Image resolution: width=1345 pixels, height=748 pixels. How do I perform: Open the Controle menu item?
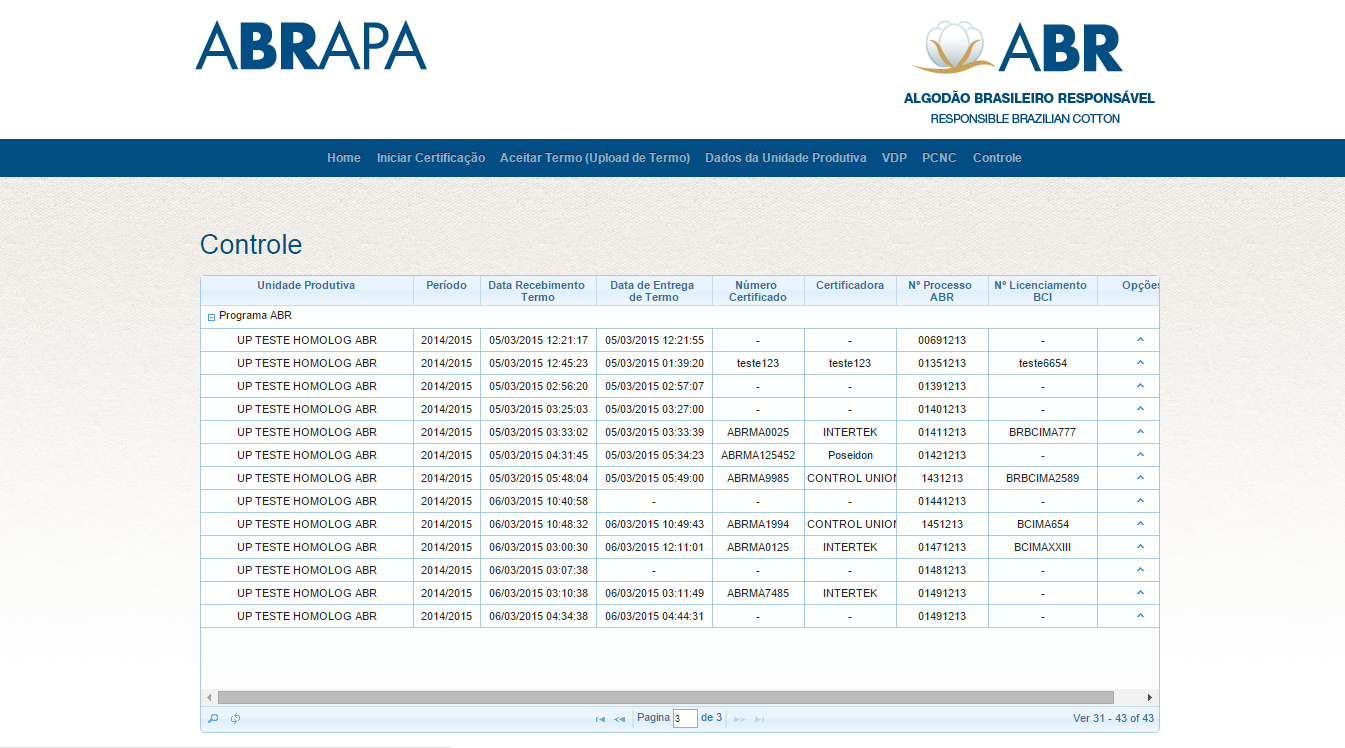click(997, 158)
